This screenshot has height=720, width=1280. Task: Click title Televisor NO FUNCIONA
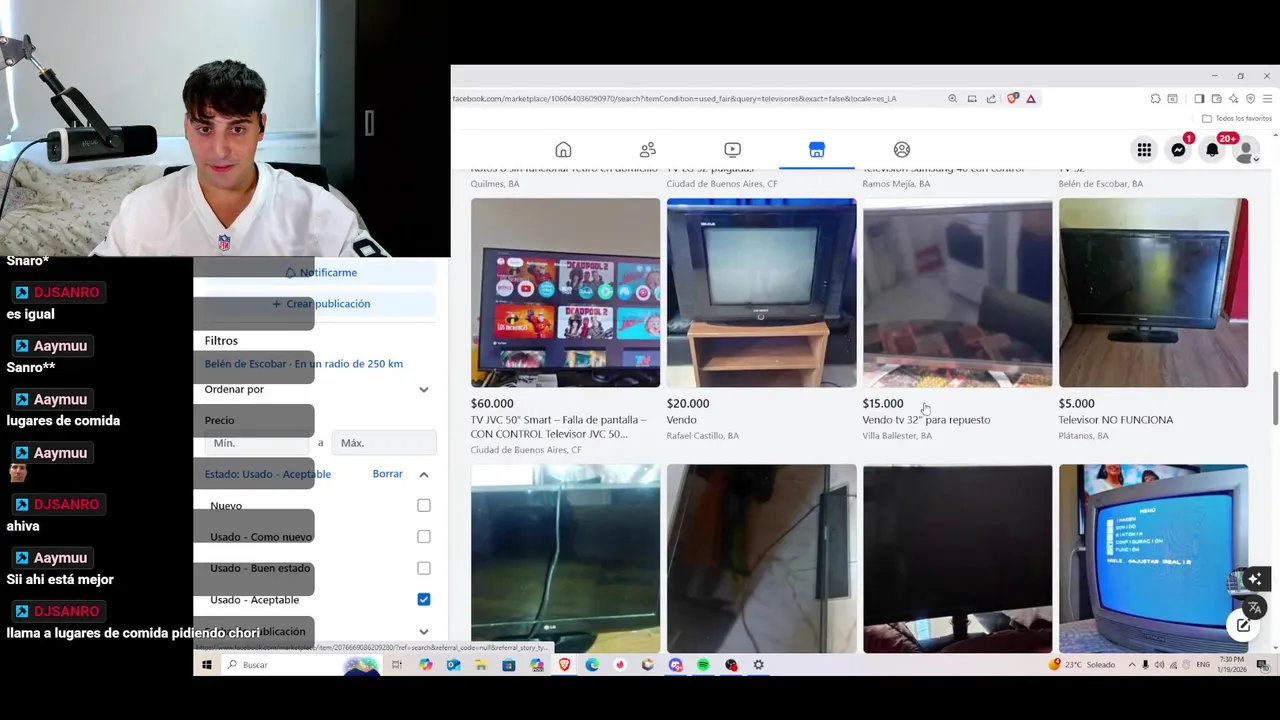click(x=1116, y=420)
